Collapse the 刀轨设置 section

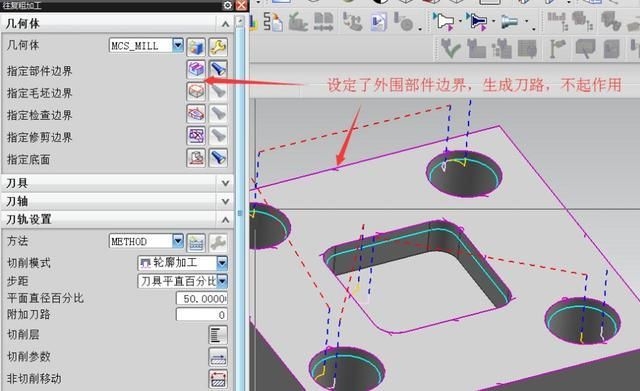point(225,220)
